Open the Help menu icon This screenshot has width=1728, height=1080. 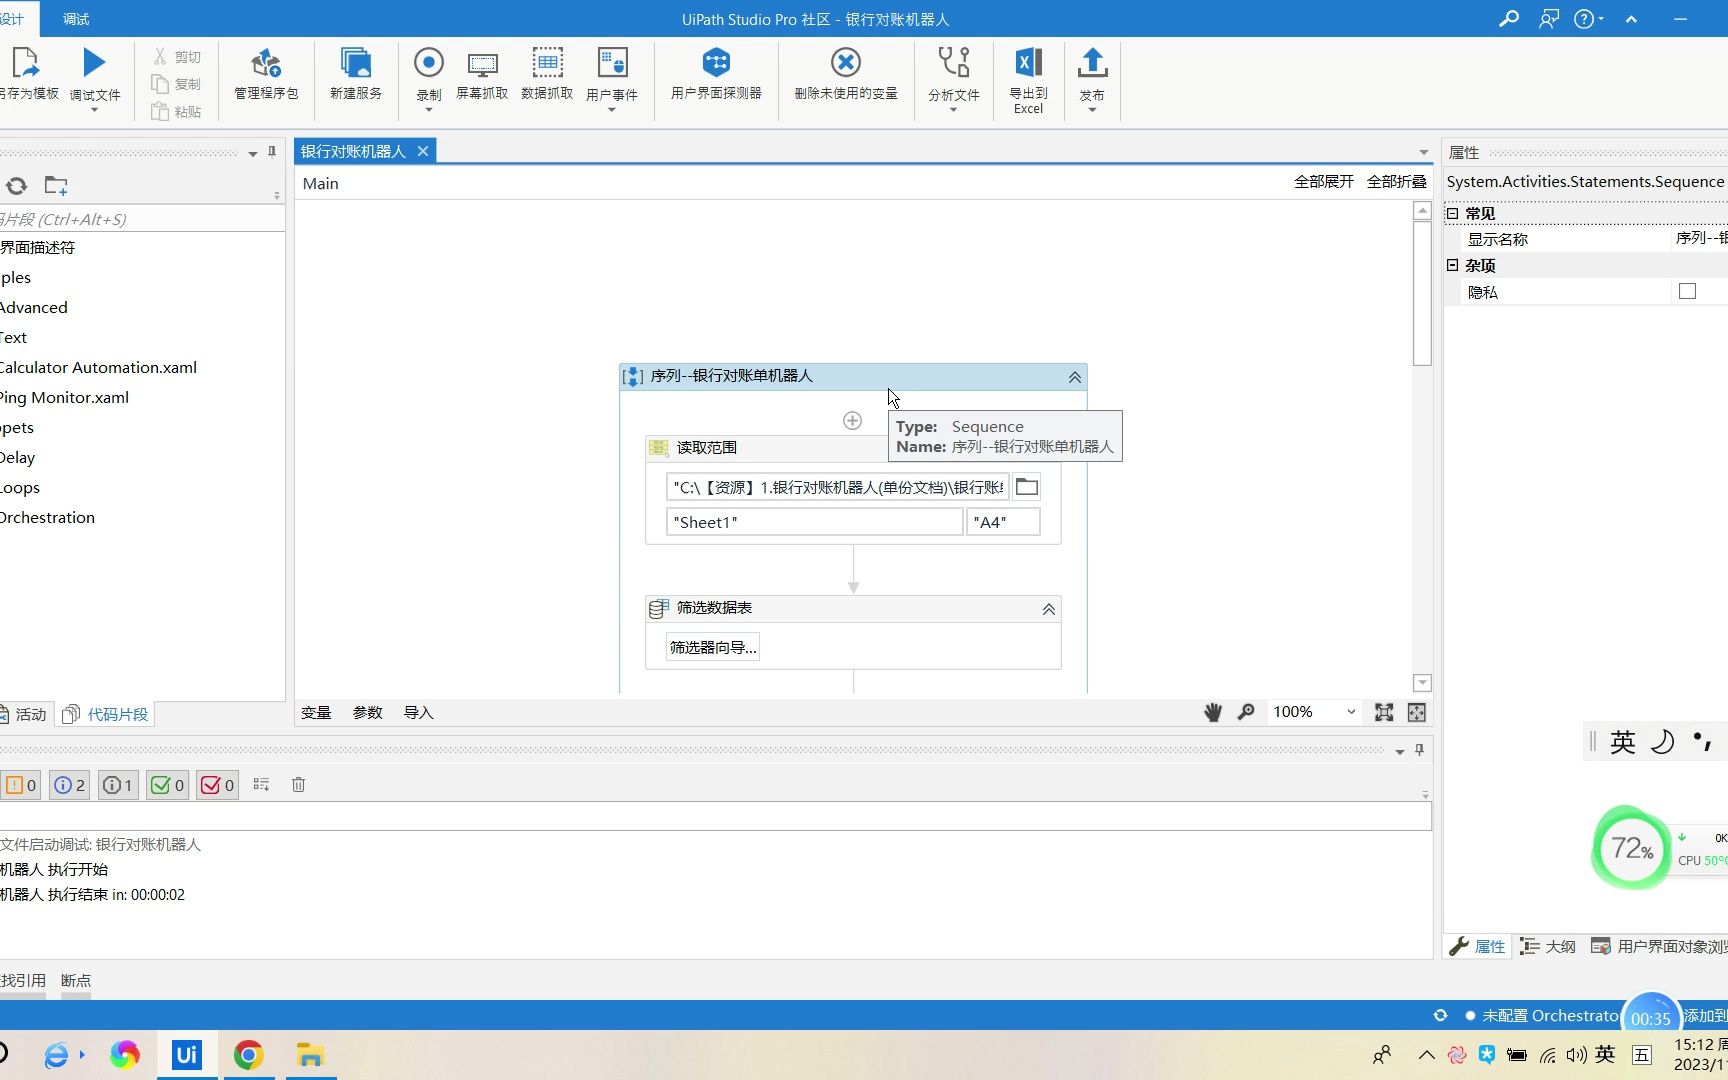pyautogui.click(x=1588, y=19)
